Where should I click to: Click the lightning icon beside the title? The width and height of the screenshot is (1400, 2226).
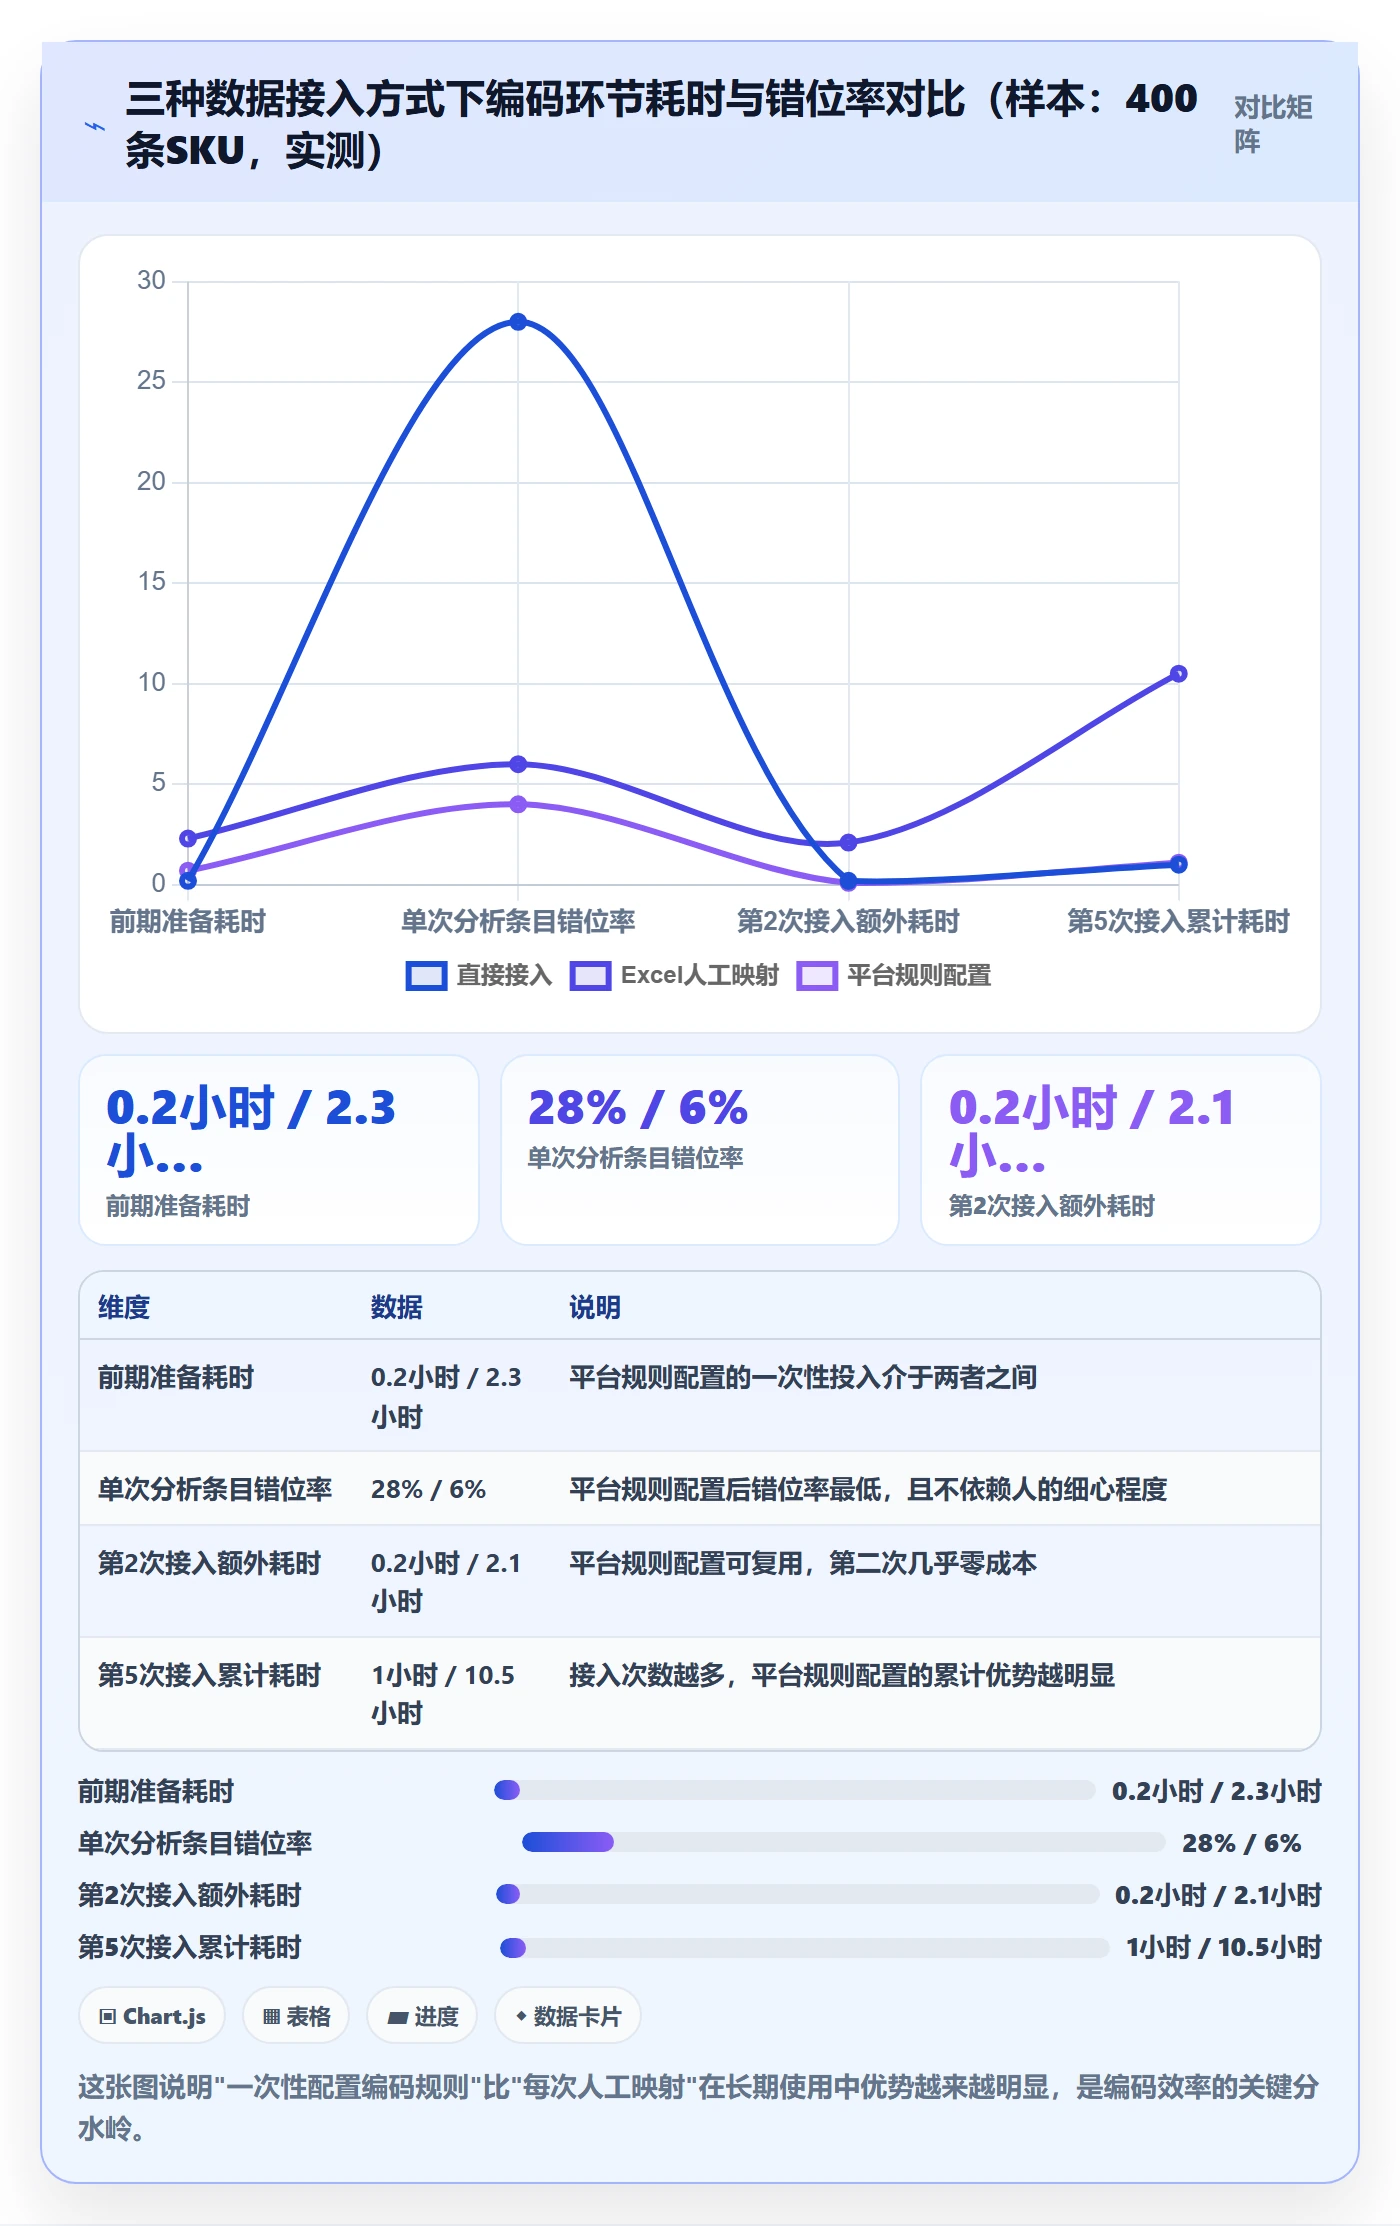click(95, 126)
